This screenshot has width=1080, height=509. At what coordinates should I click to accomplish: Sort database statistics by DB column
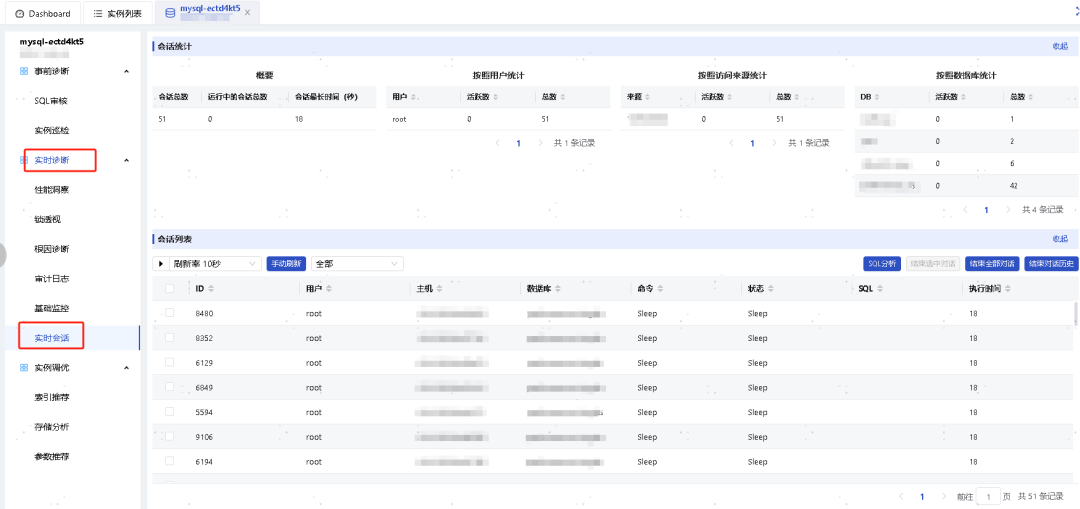[876, 97]
